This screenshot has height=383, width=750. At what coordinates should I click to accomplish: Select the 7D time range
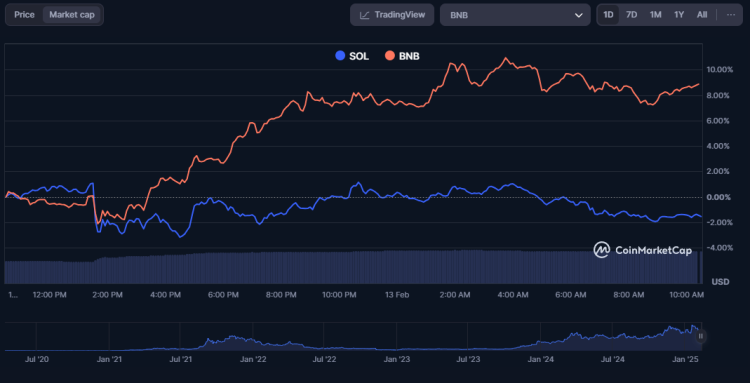631,15
